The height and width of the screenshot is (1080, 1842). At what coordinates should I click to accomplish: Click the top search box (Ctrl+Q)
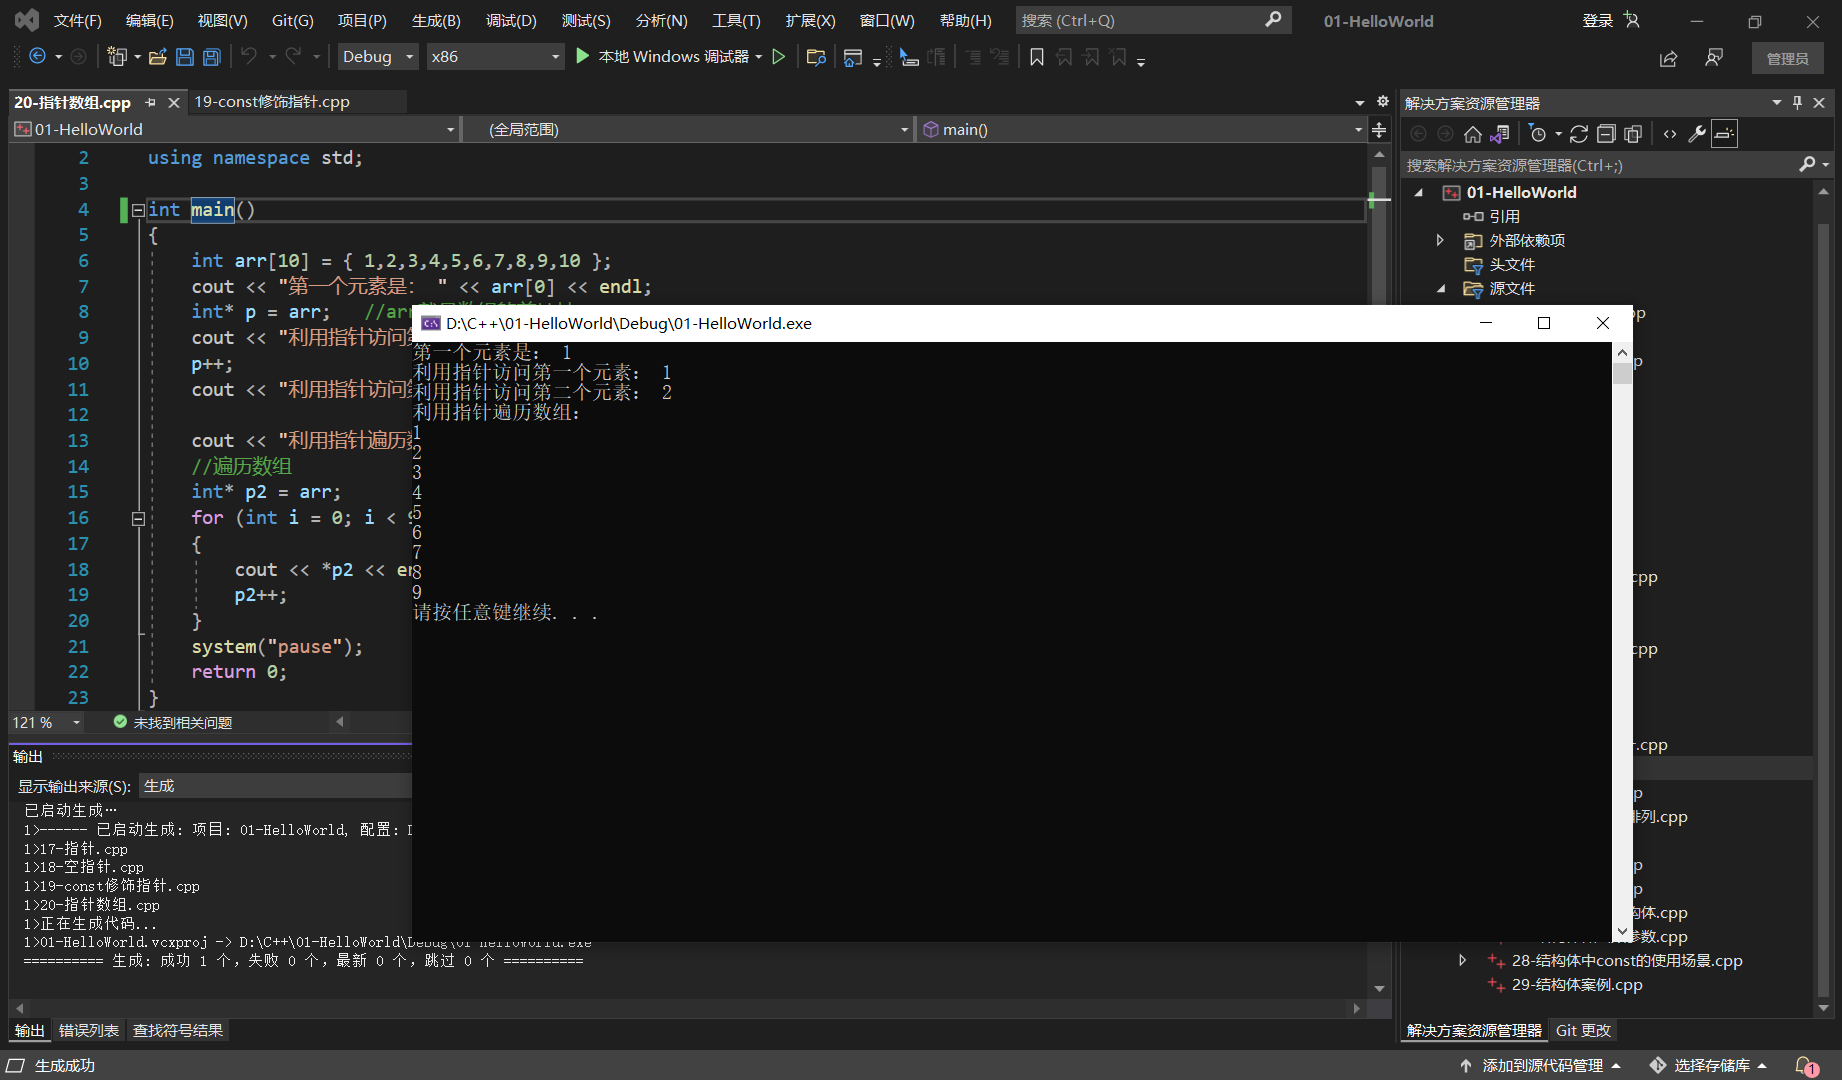coord(1152,20)
